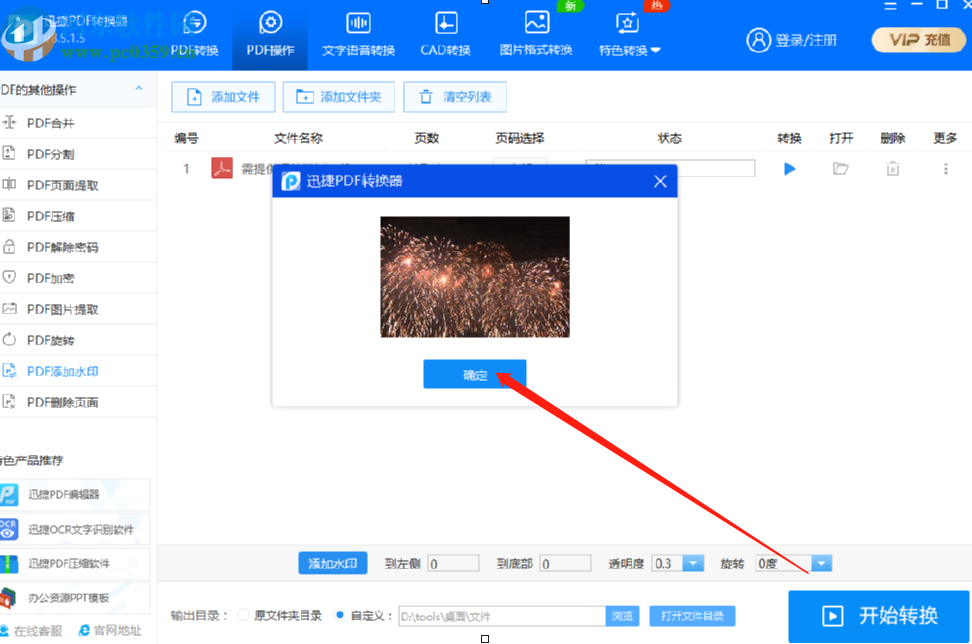The height and width of the screenshot is (644, 972).
Task: Select 自定义 output directory radio button
Action: click(339, 615)
